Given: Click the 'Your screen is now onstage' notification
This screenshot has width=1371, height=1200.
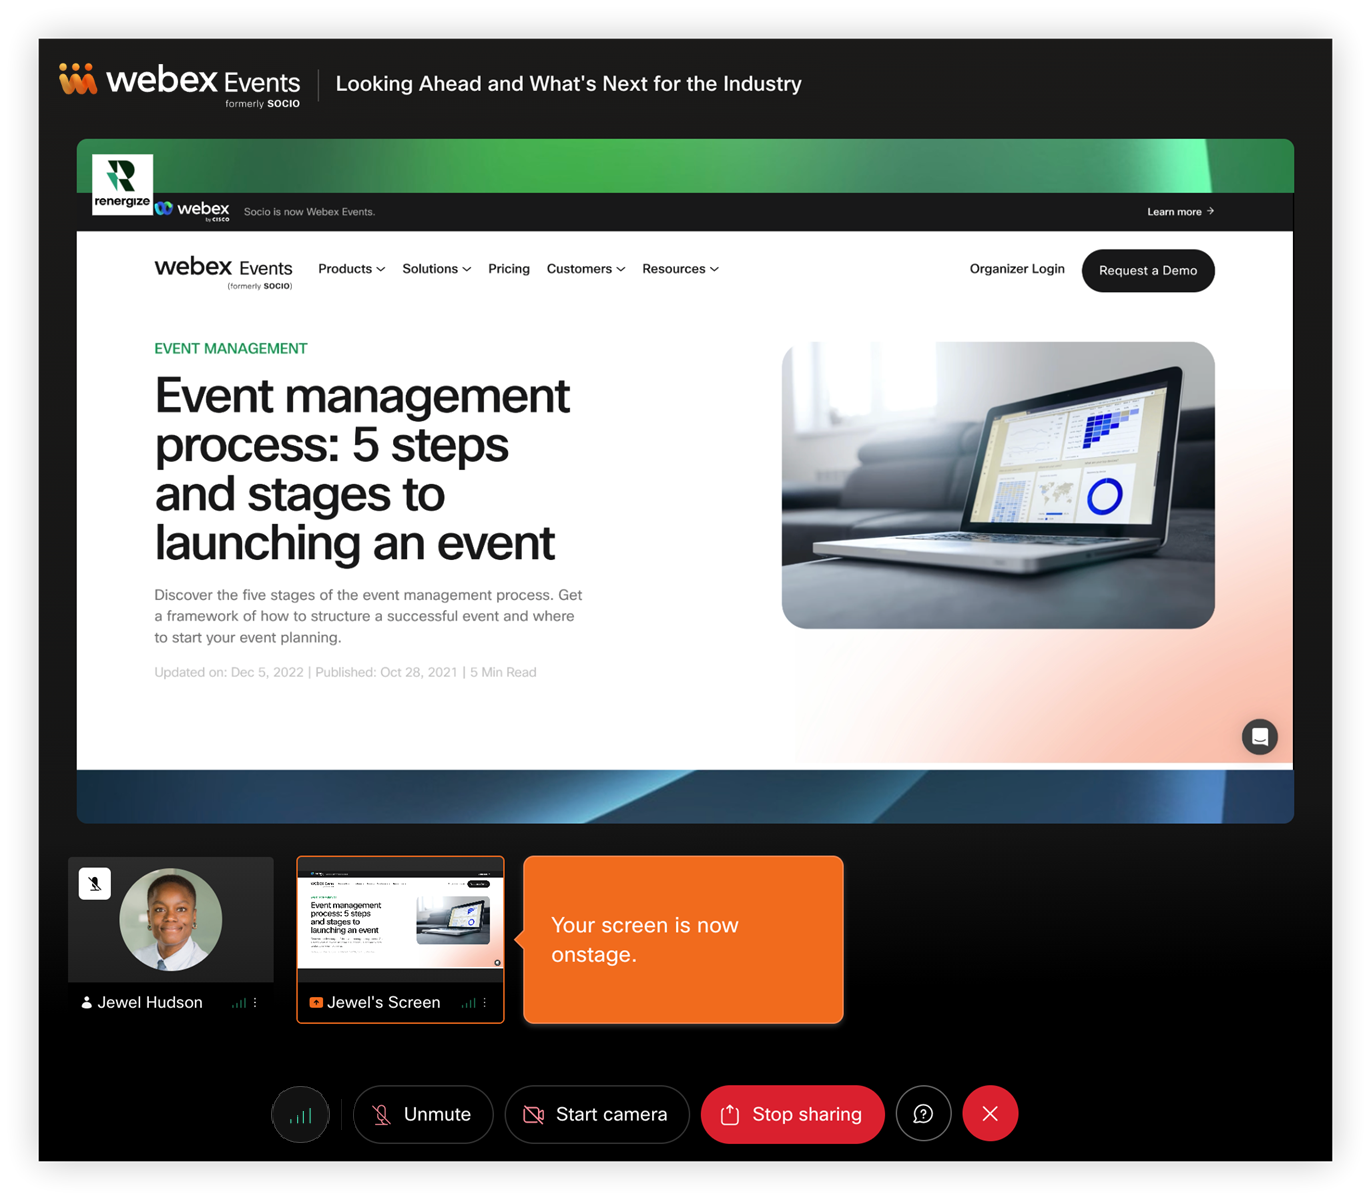Looking at the screenshot, I should click(683, 940).
